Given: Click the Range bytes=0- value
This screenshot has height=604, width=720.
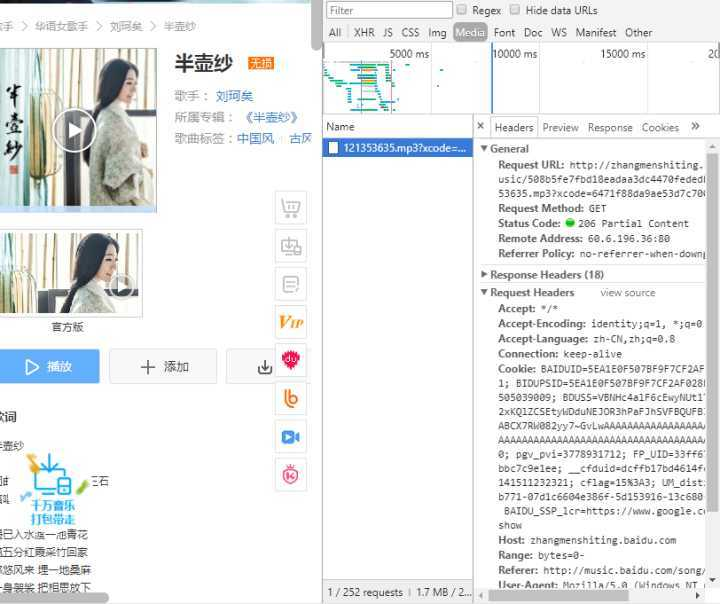Looking at the screenshot, I should [x=561, y=556].
